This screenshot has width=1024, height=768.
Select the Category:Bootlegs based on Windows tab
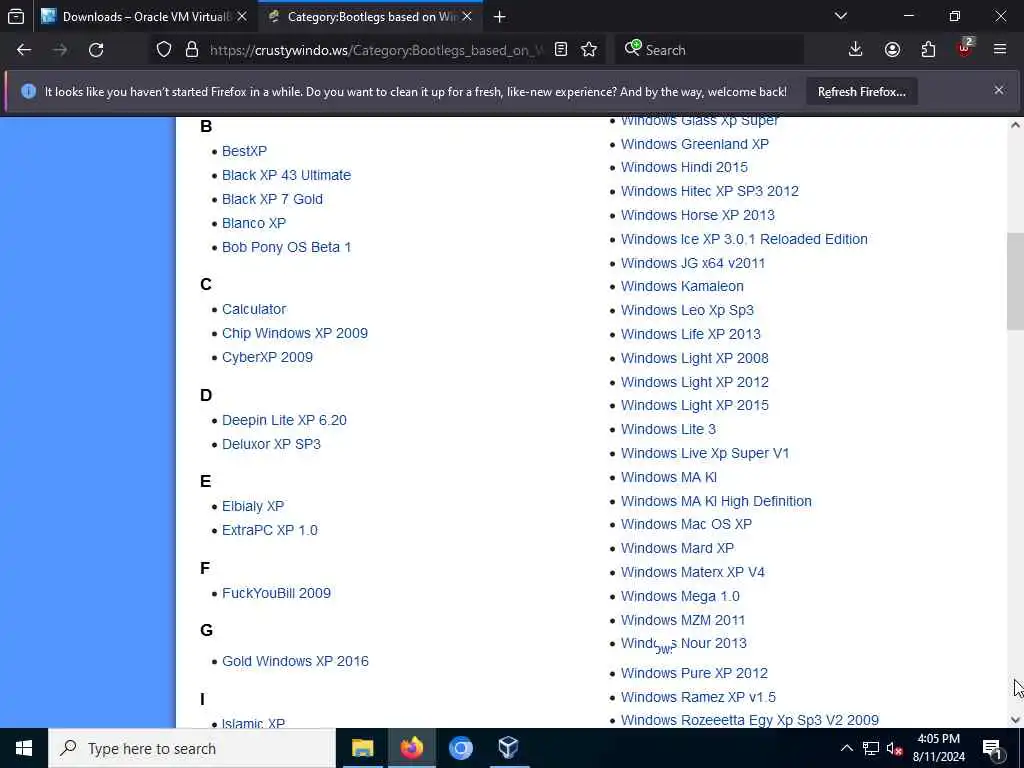371,16
